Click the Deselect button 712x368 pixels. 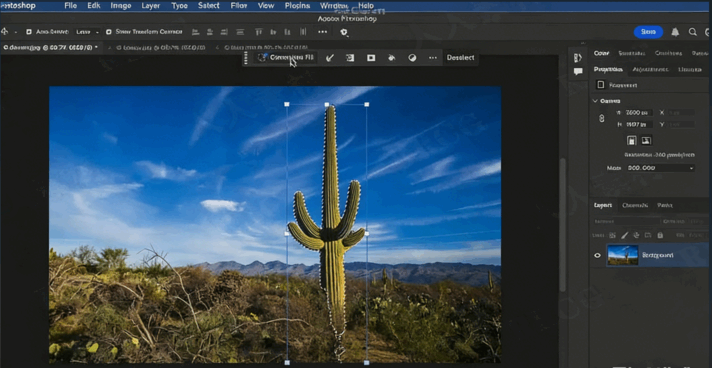click(x=460, y=58)
